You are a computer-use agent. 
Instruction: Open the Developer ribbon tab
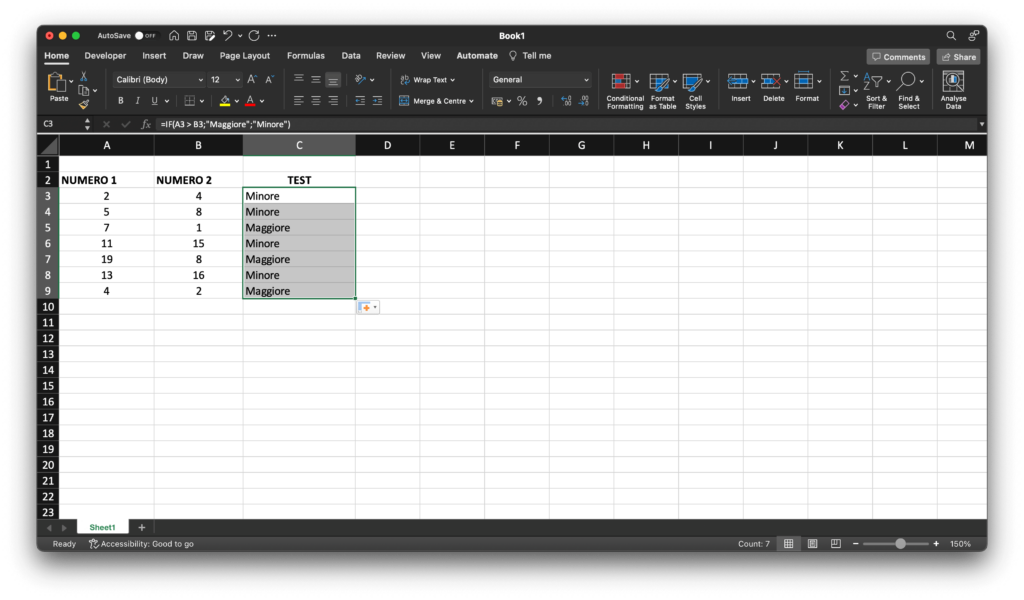click(x=105, y=56)
